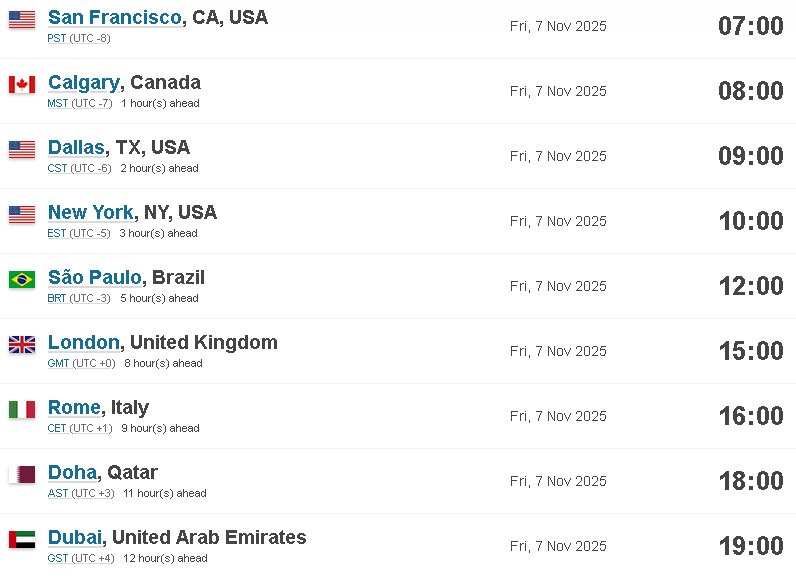The image size is (796, 584).
Task: Click the CET time zone abbreviation link
Action: click(57, 428)
